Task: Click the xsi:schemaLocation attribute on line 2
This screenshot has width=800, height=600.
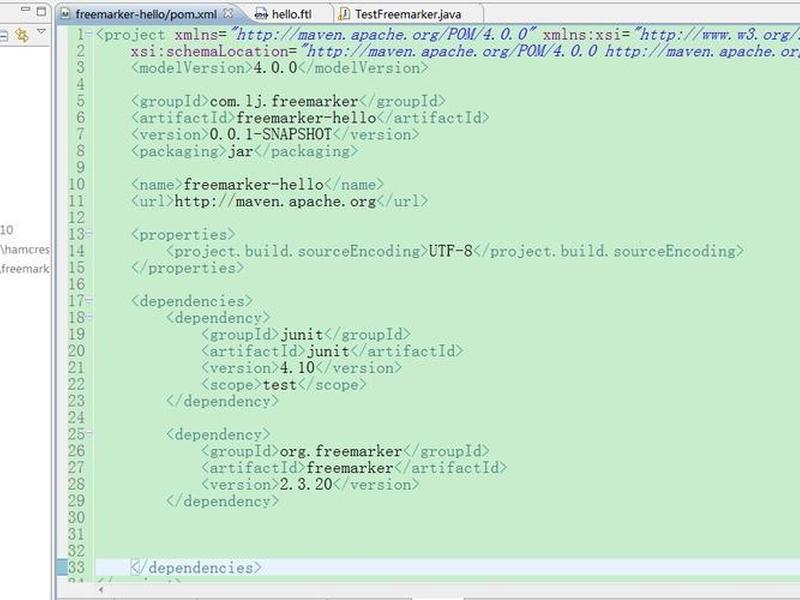Action: (210, 52)
